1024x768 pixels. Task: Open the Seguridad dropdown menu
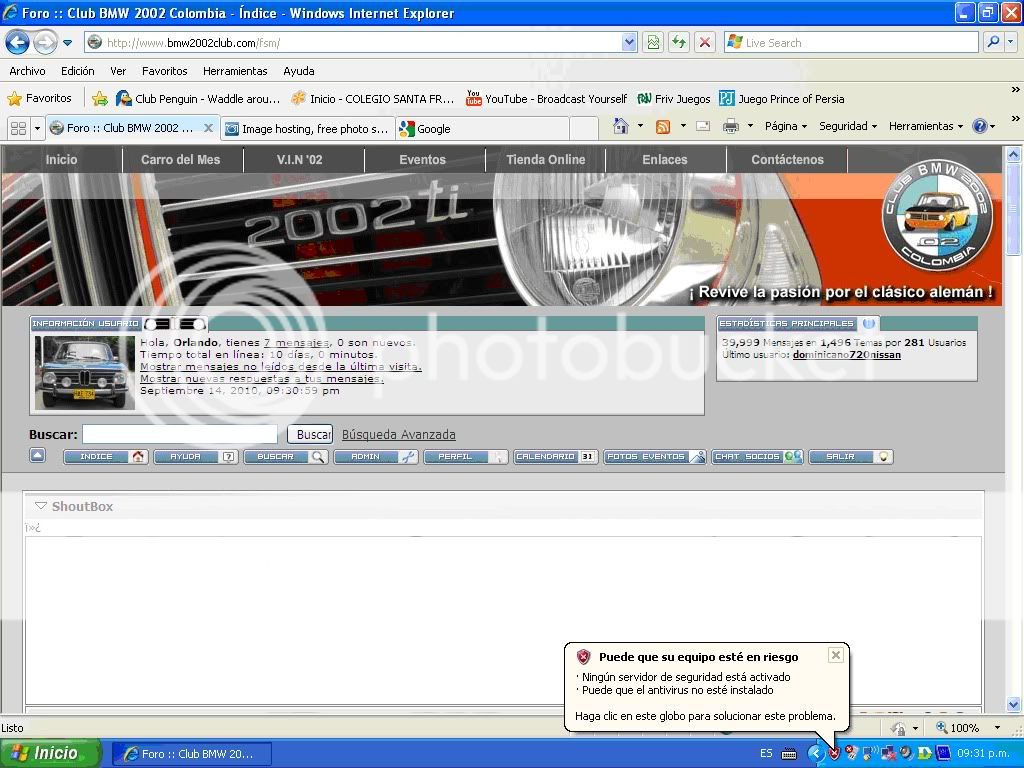pyautogui.click(x=848, y=126)
